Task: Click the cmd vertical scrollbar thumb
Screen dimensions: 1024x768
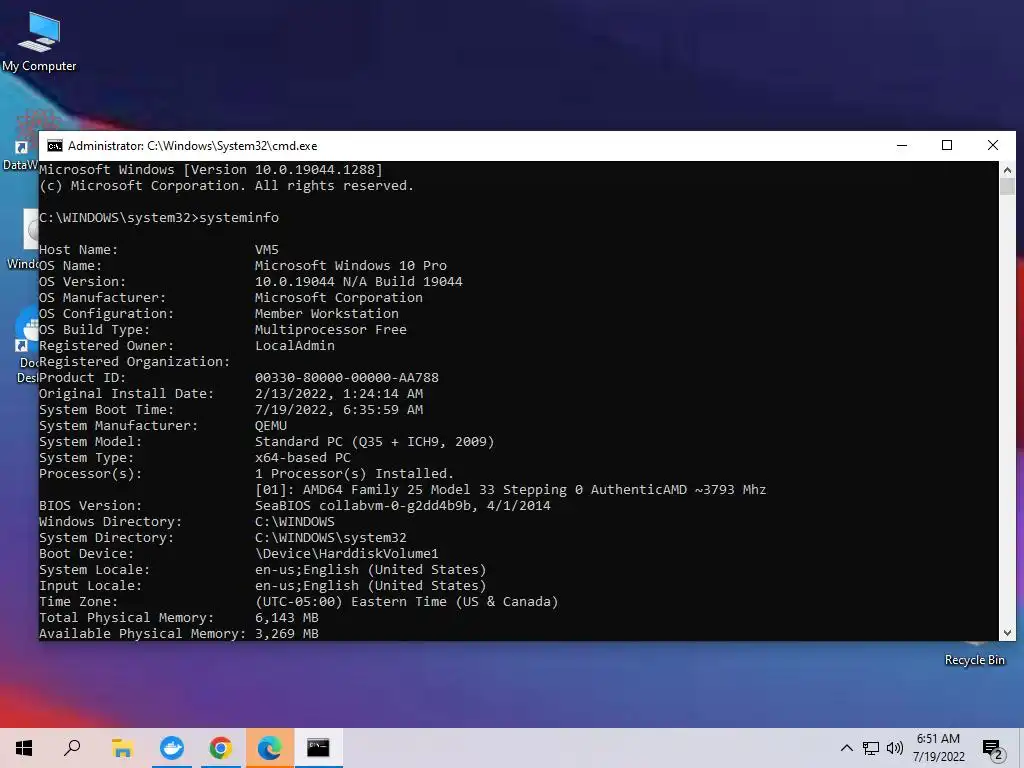Action: coord(1007,186)
